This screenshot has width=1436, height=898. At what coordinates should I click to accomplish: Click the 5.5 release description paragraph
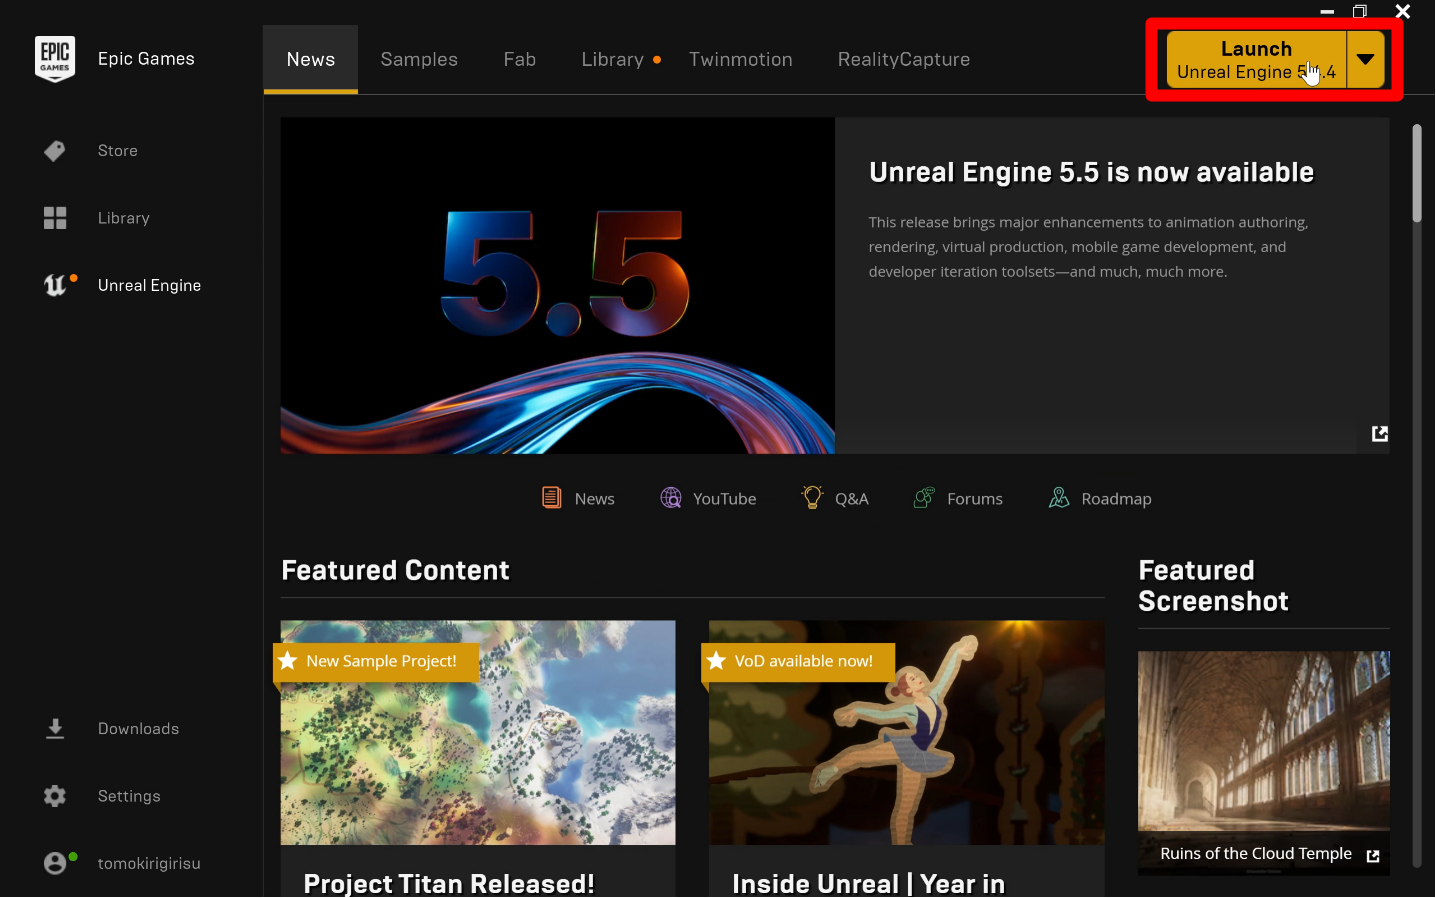pyautogui.click(x=1089, y=247)
